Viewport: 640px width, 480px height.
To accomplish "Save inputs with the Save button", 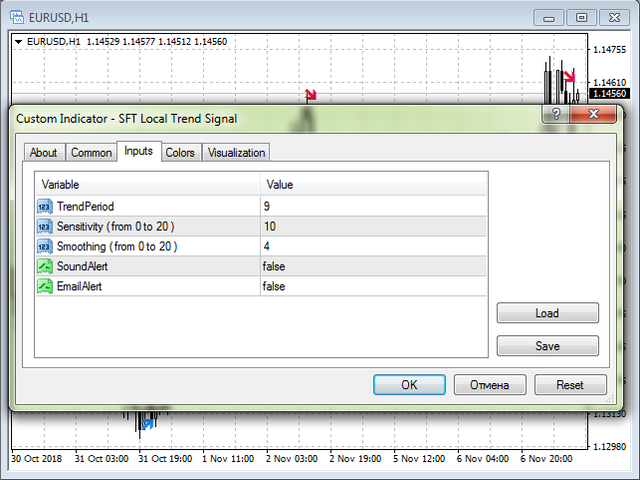I will coord(547,346).
